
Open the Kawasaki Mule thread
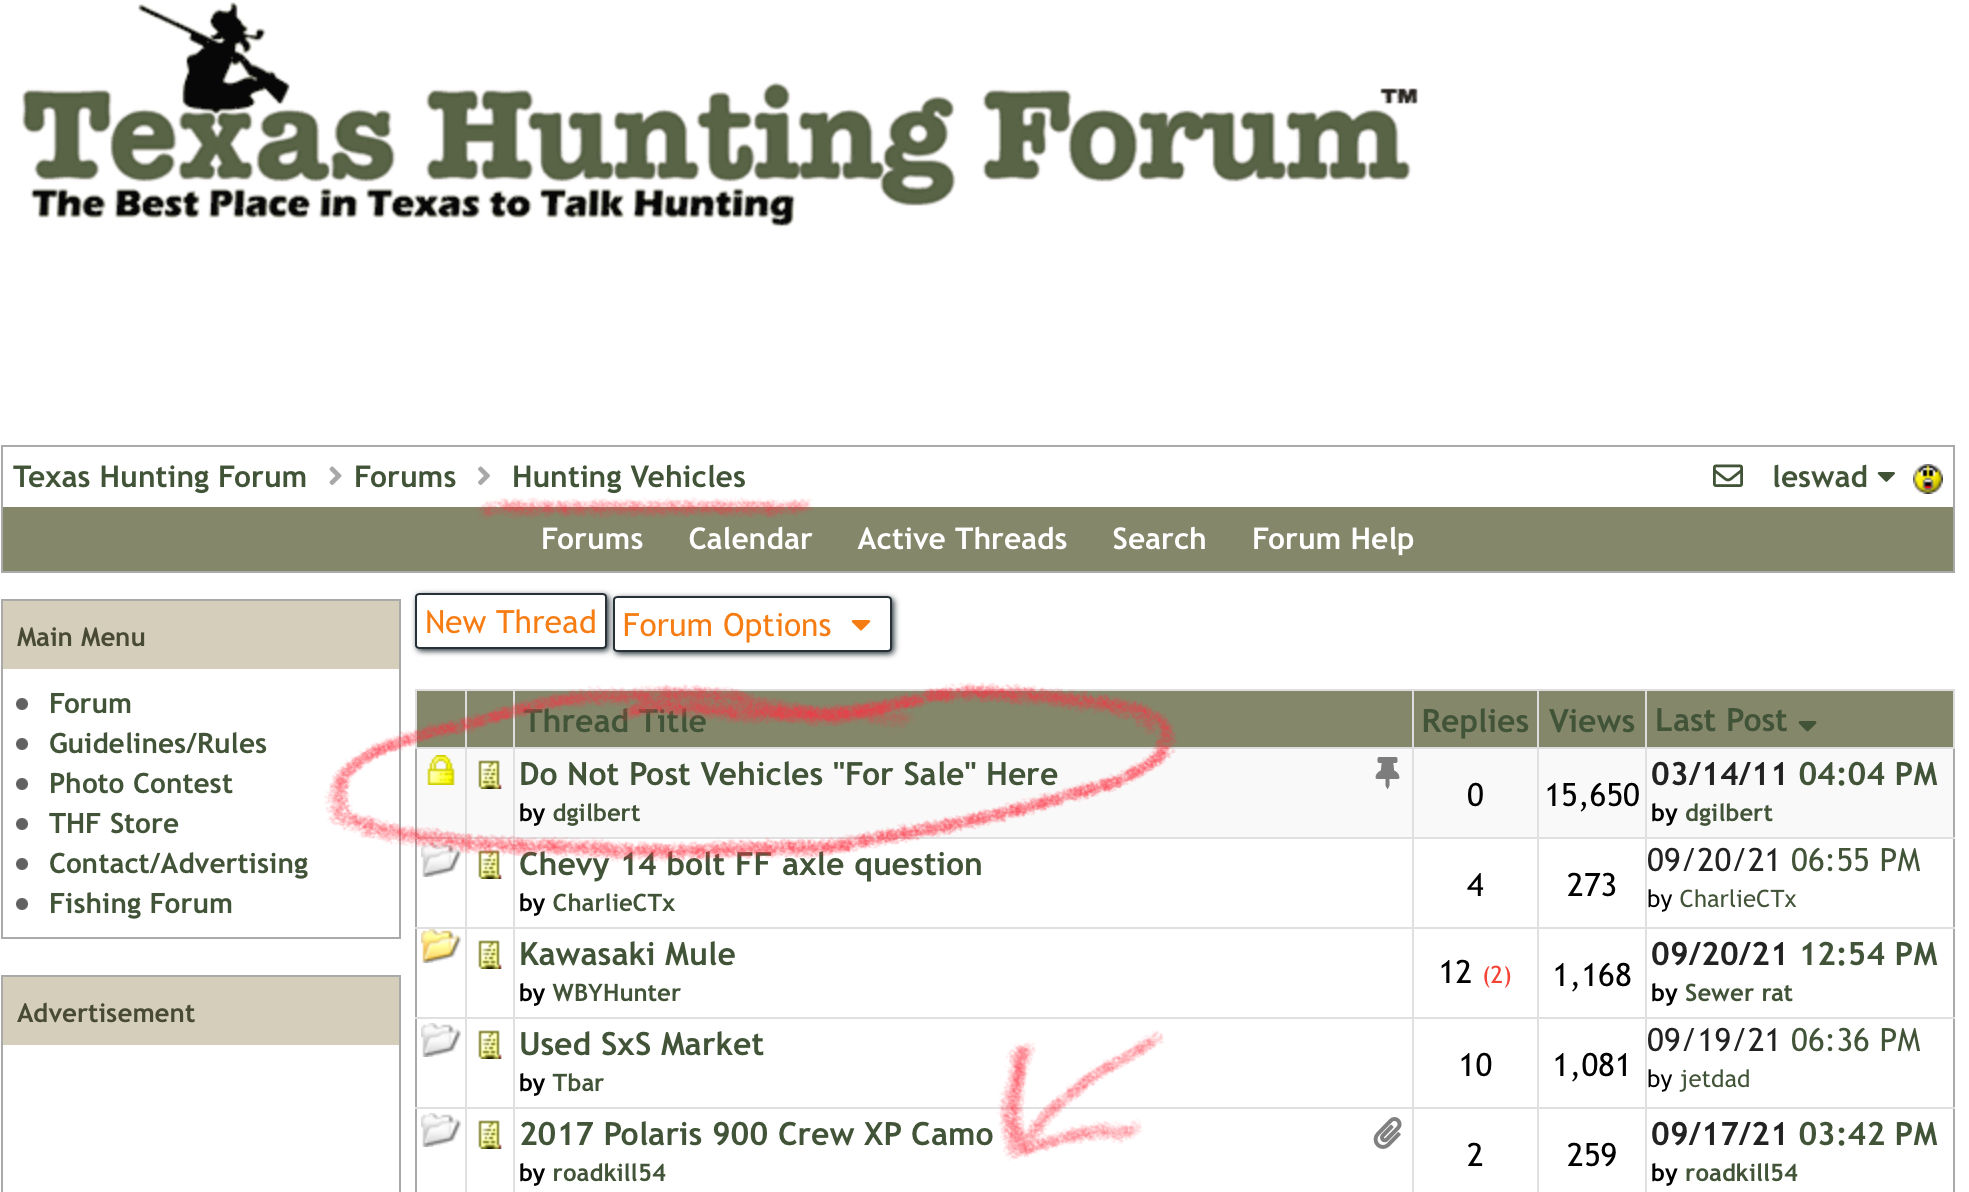pyautogui.click(x=627, y=954)
